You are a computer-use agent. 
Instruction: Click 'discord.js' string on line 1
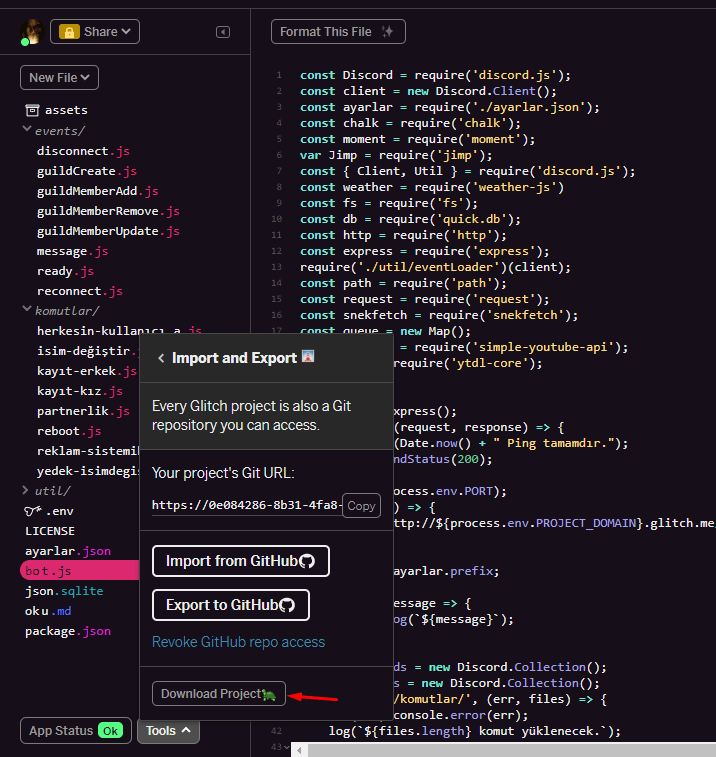click(x=514, y=75)
